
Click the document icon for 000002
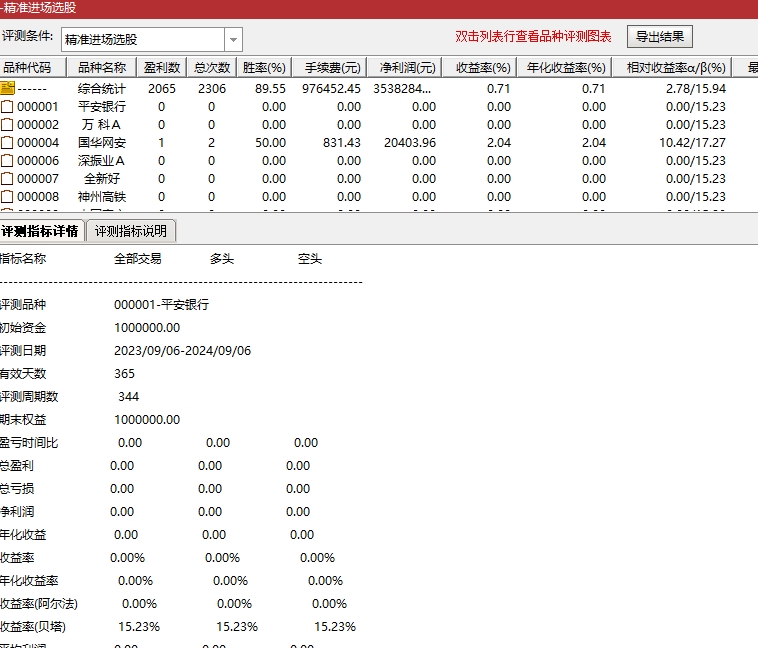pos(7,124)
